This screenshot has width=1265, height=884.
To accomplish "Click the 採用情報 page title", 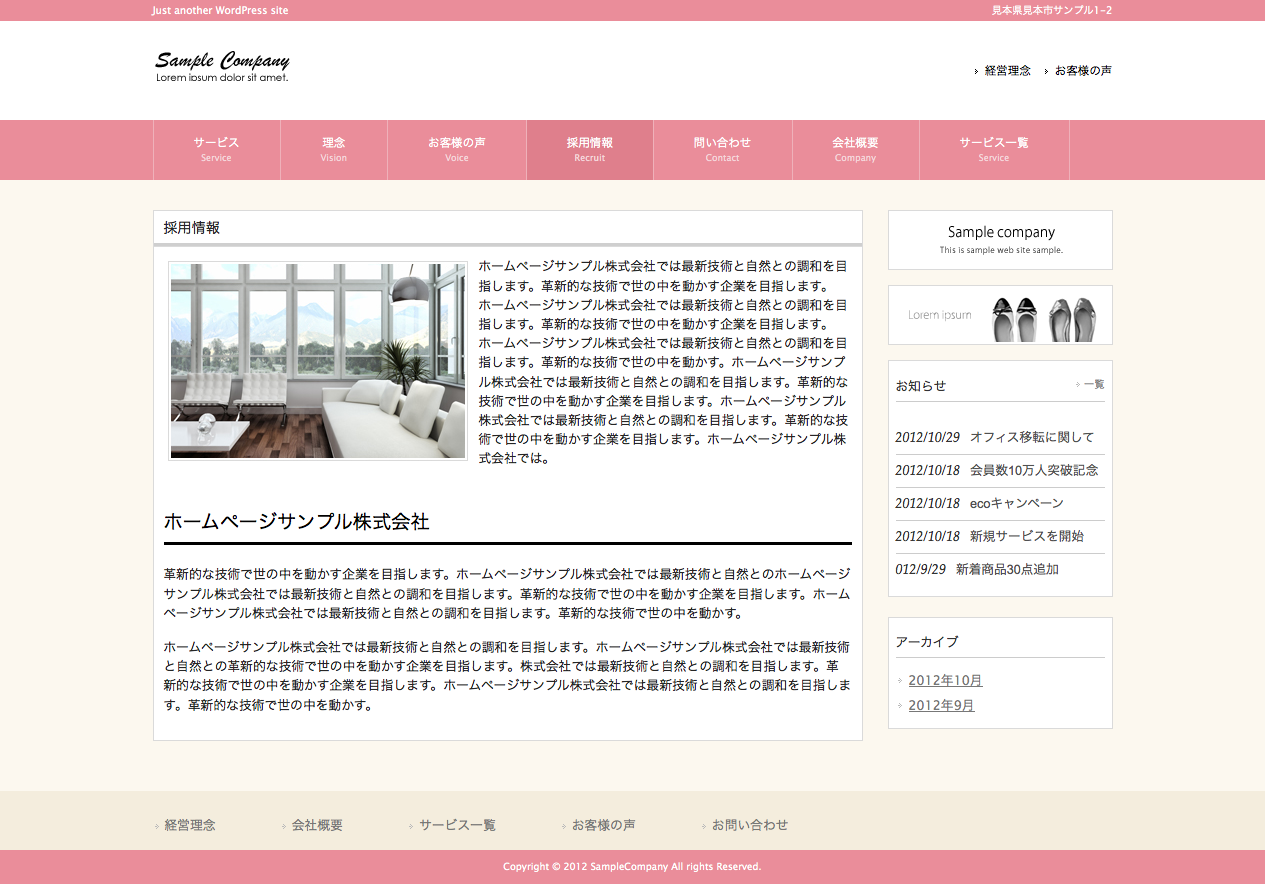I will tap(192, 228).
